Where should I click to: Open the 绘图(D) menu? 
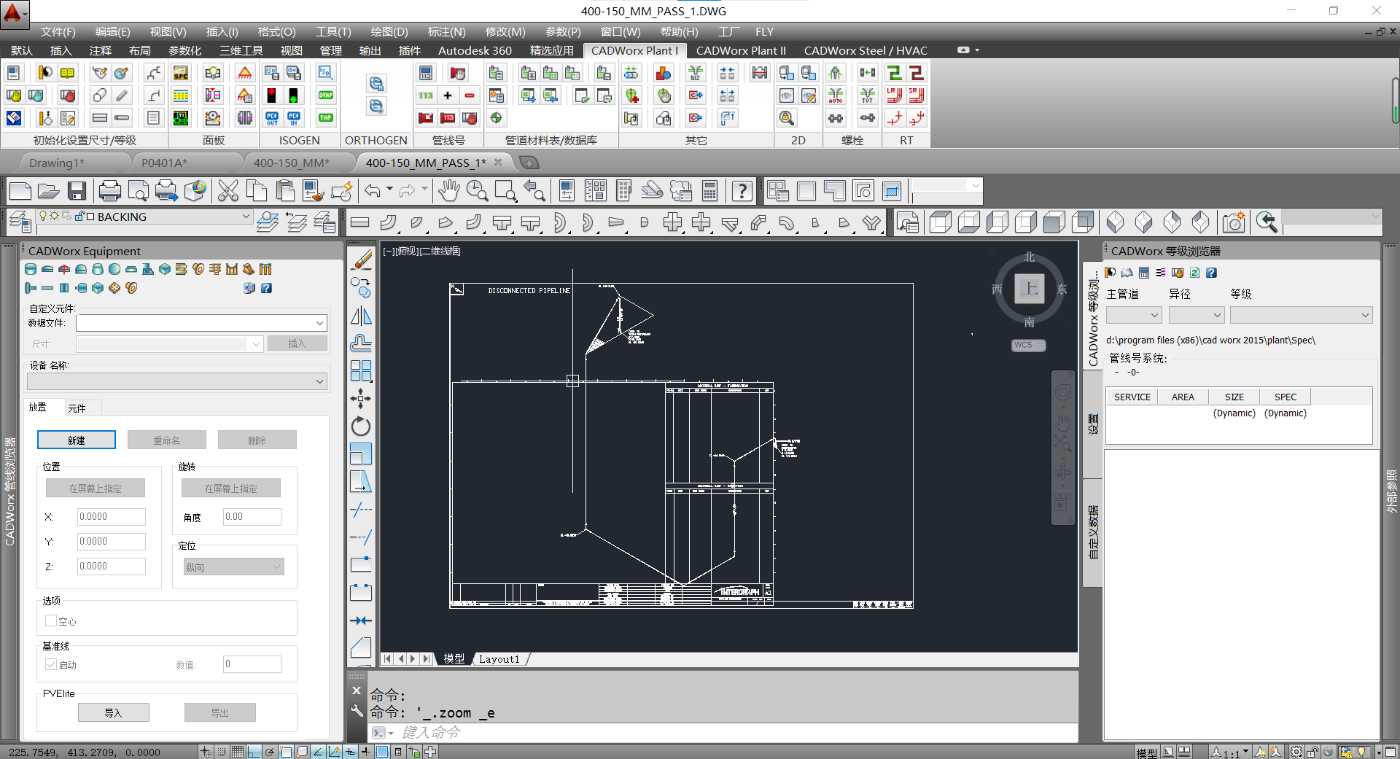pos(389,32)
